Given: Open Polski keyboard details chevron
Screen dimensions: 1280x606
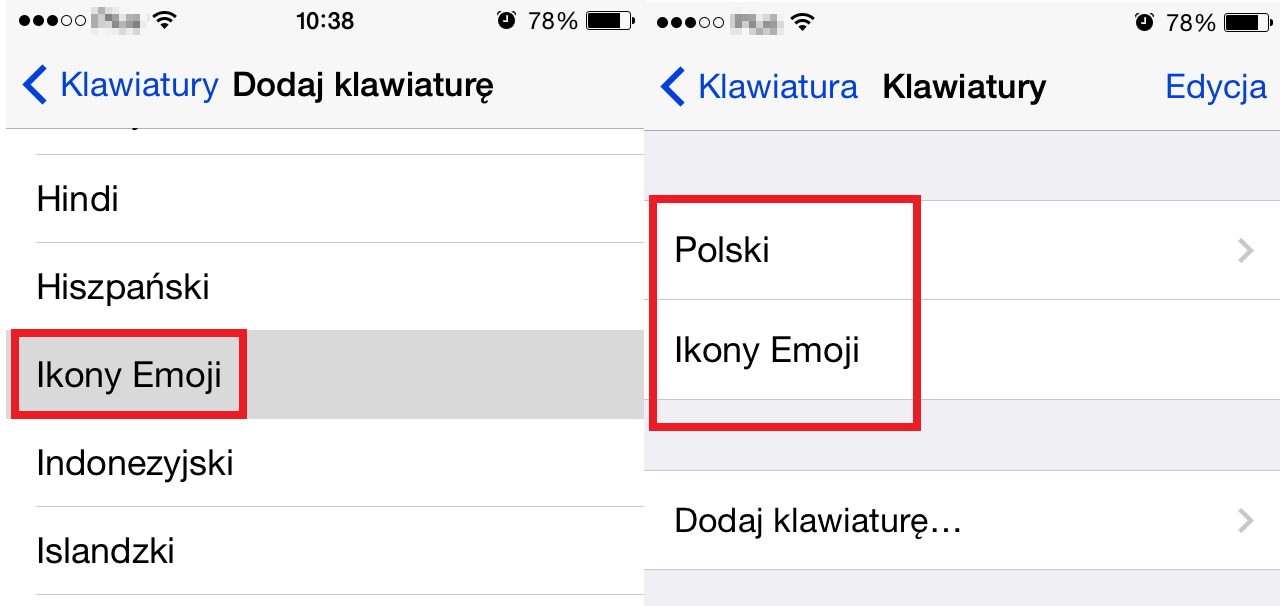Looking at the screenshot, I should (1245, 250).
